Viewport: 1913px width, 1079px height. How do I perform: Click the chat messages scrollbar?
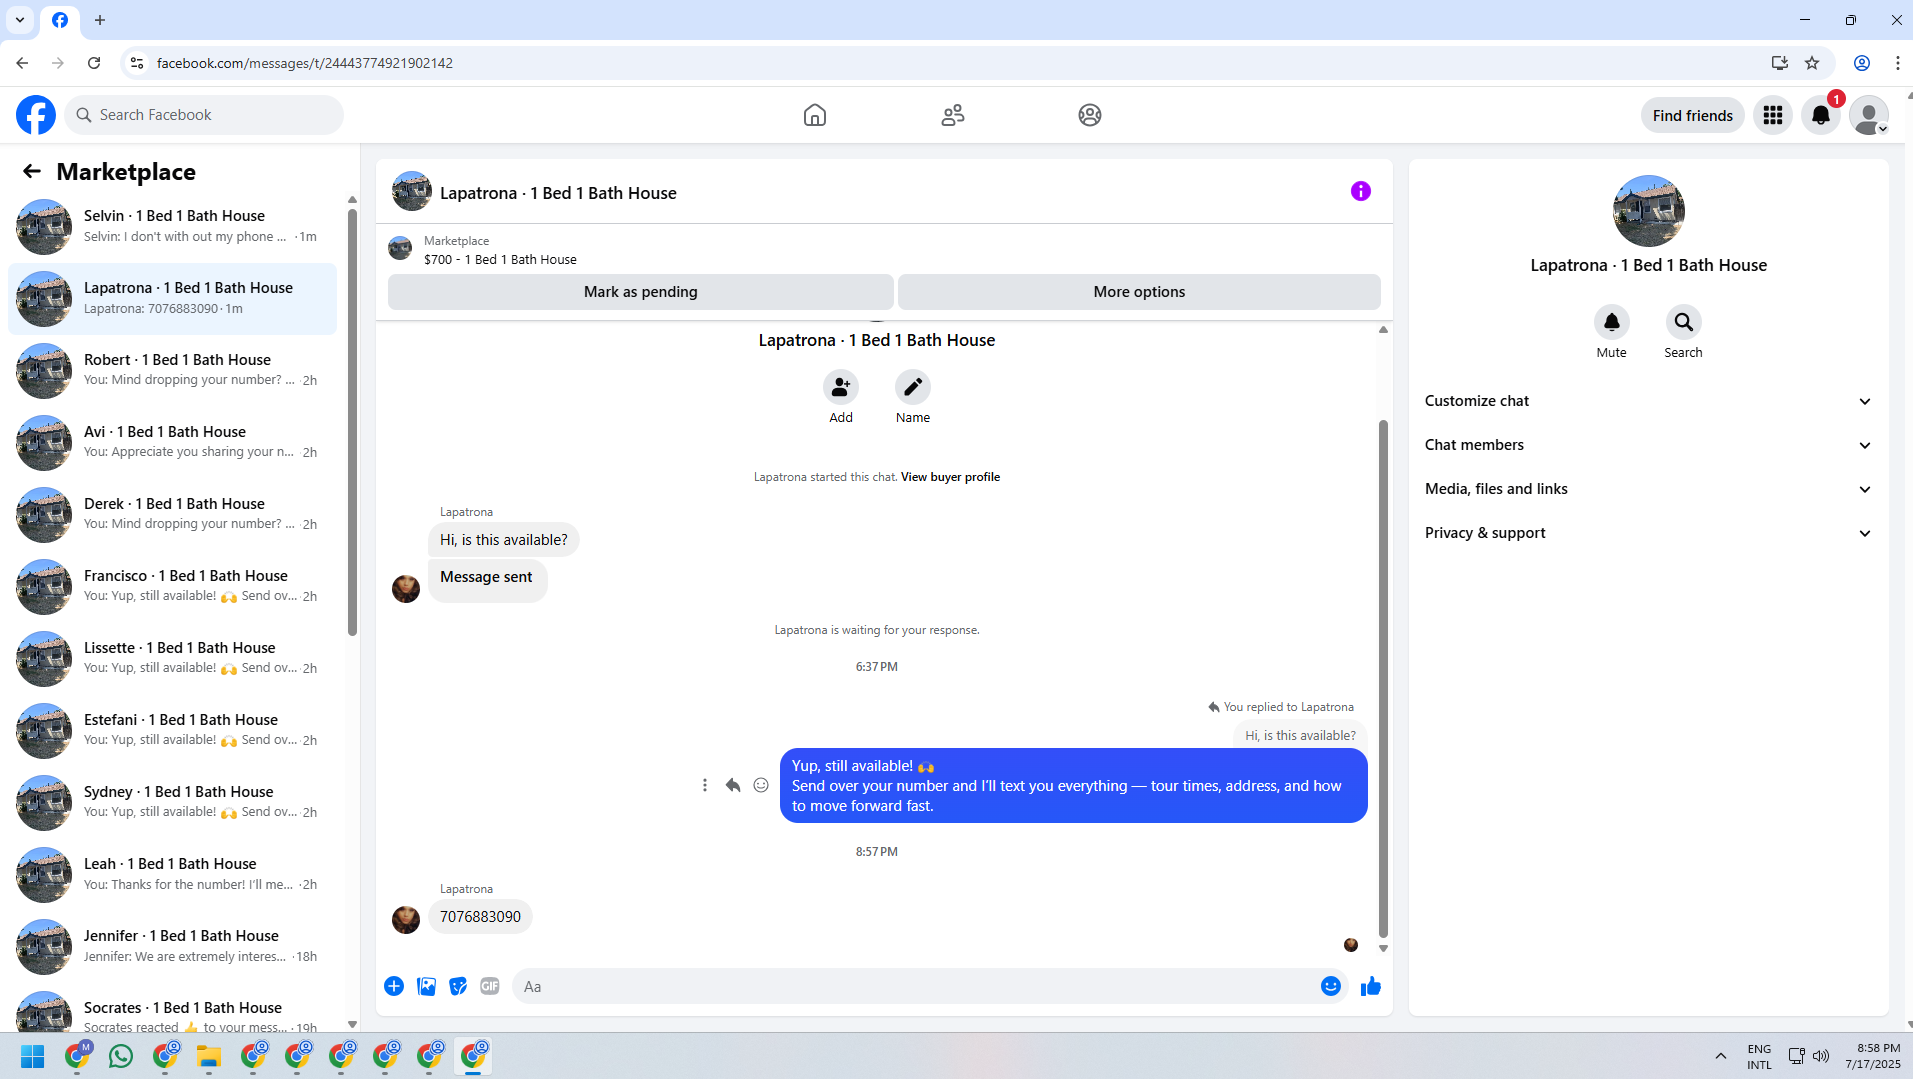(x=1383, y=679)
